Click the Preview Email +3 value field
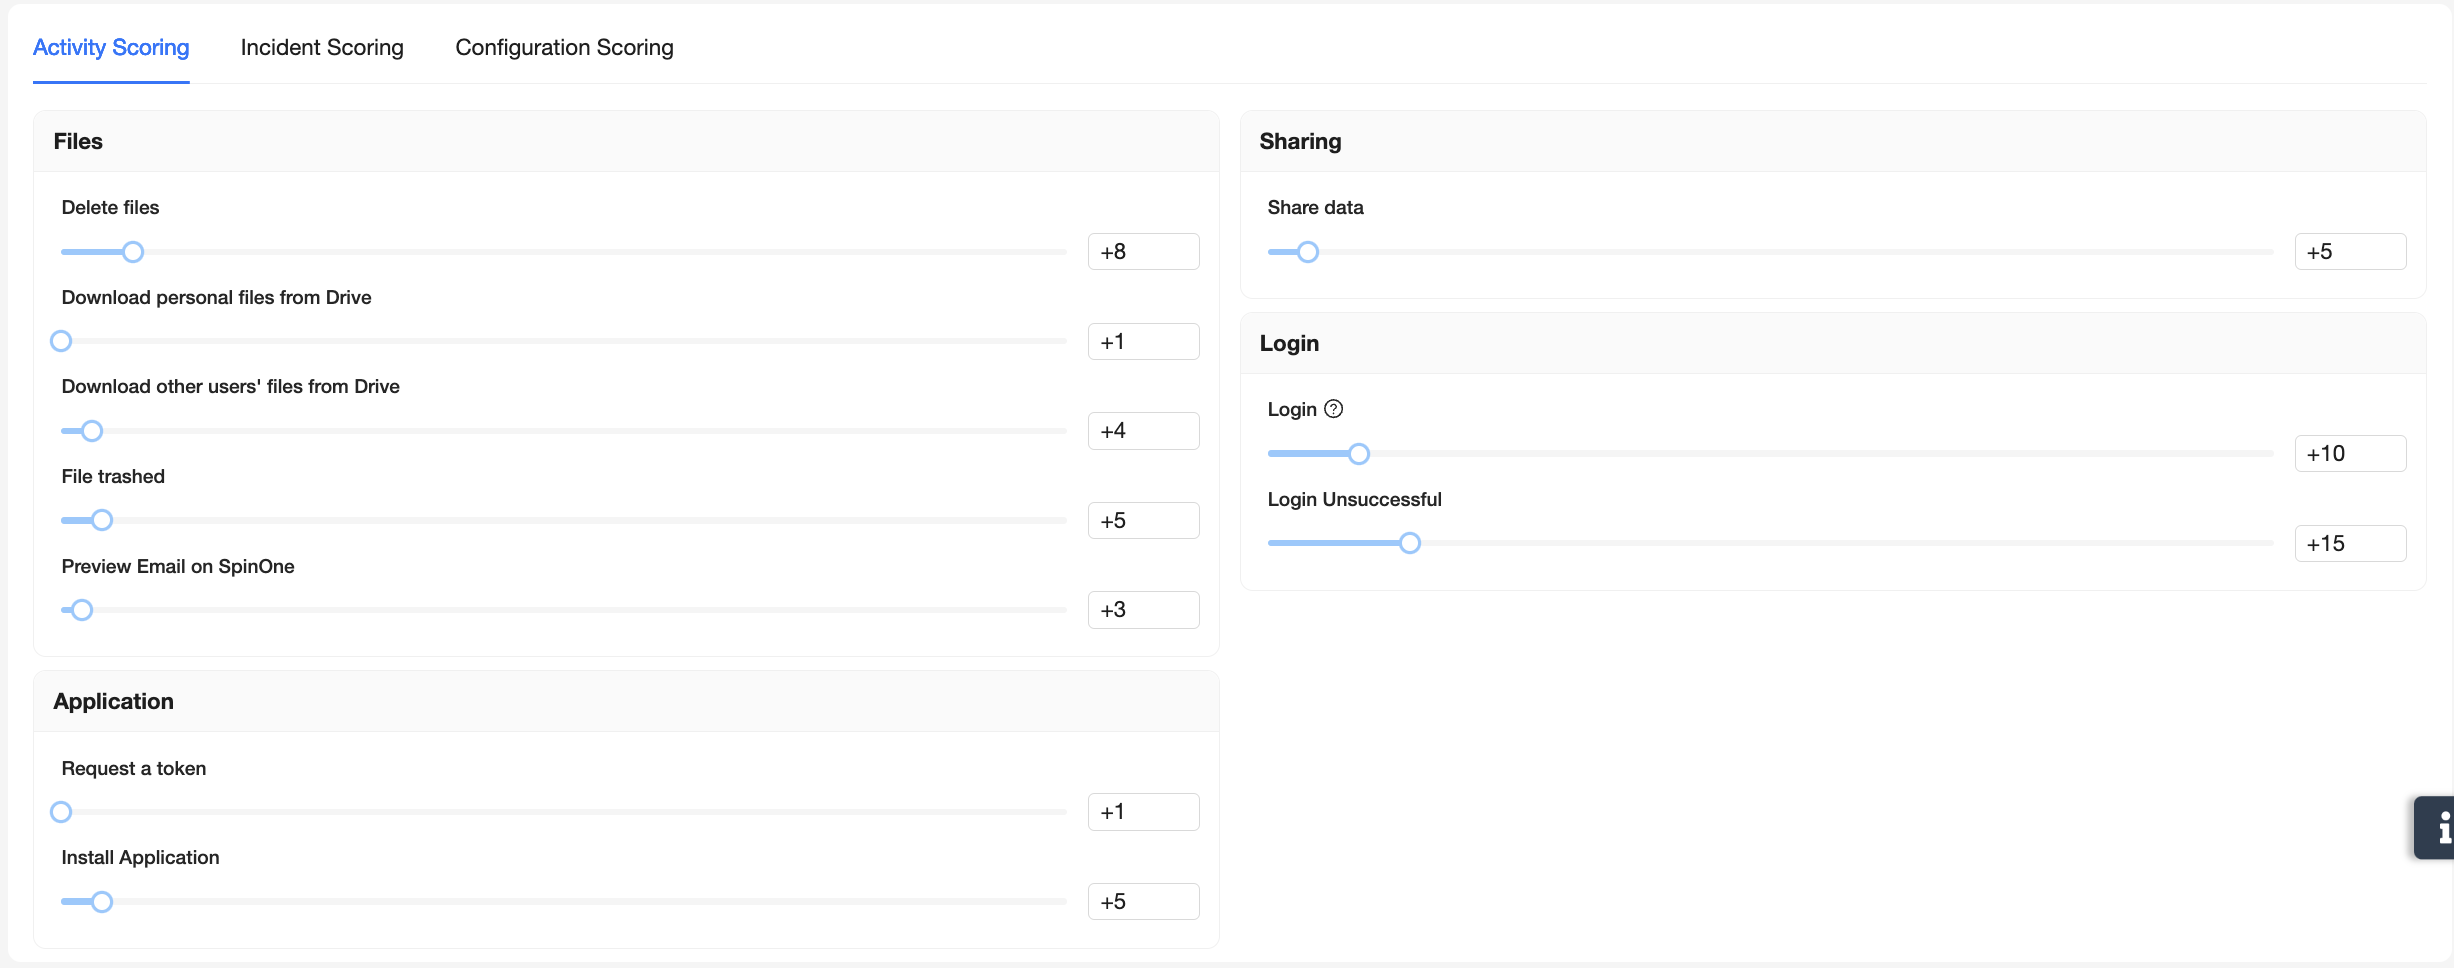The height and width of the screenshot is (968, 2454). tap(1143, 610)
